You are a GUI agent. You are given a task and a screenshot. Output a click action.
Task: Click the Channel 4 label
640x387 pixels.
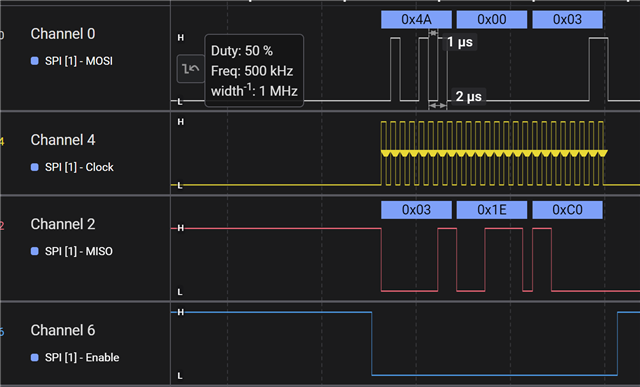point(63,140)
